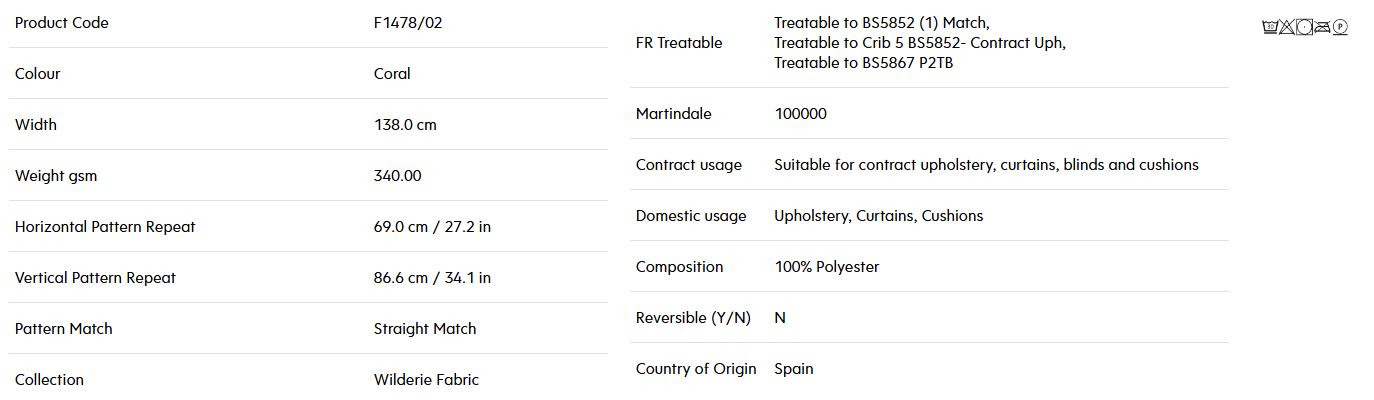Click the 30 degree wash care icon
The width and height of the screenshot is (1374, 400).
(x=1270, y=27)
